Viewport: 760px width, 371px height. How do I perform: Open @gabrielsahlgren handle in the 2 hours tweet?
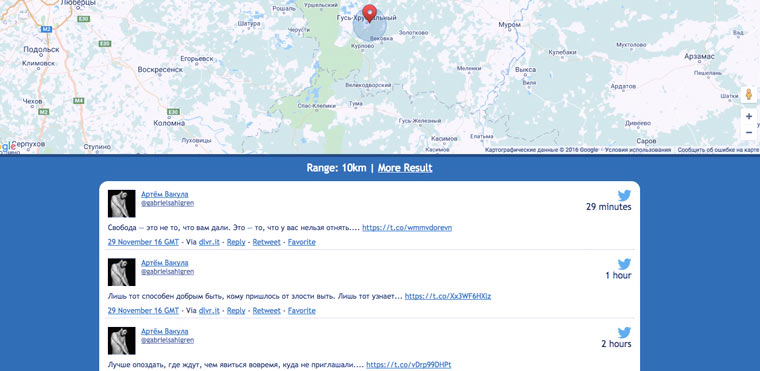[x=167, y=340]
